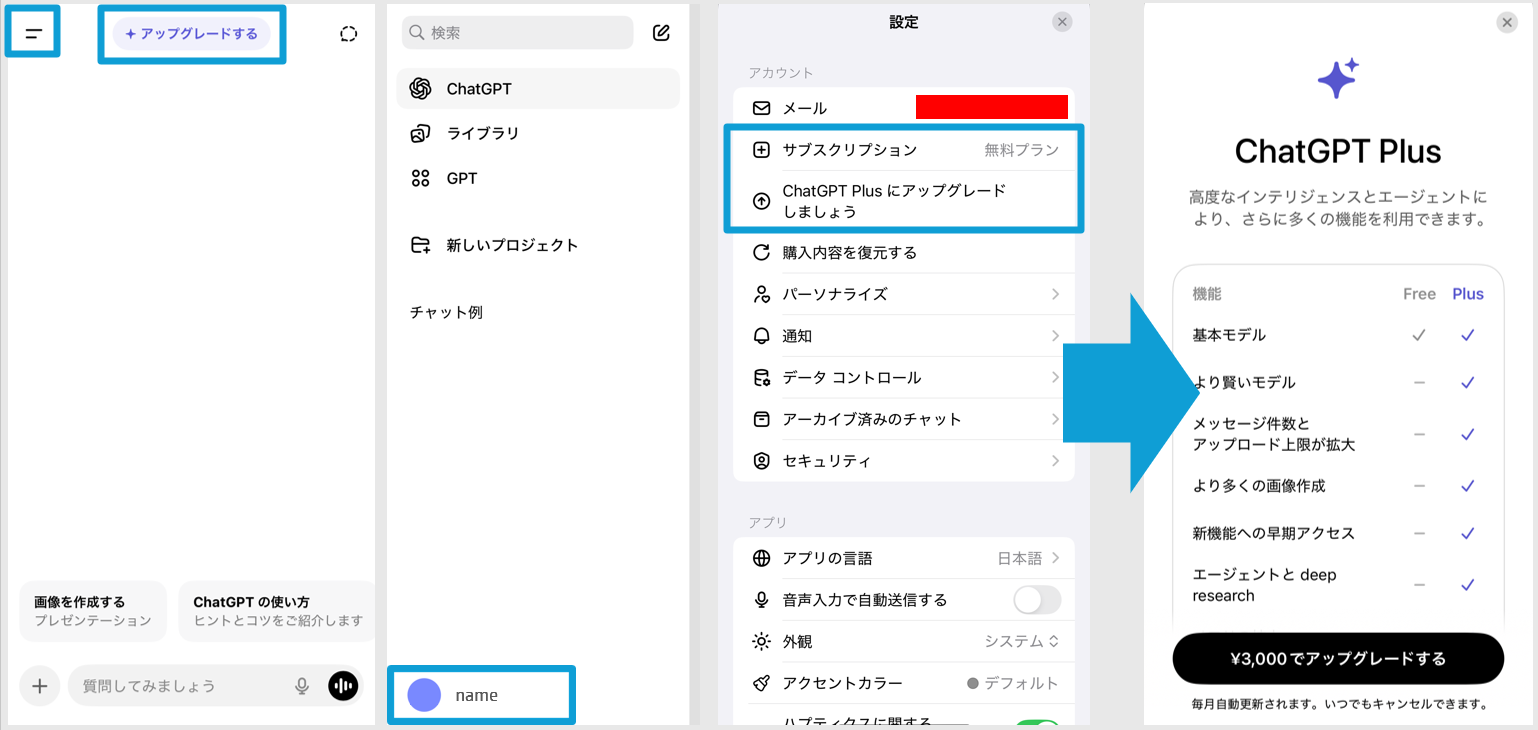Click the チャット例 label in sidebar
This screenshot has height=730, width=1538.
coord(446,312)
